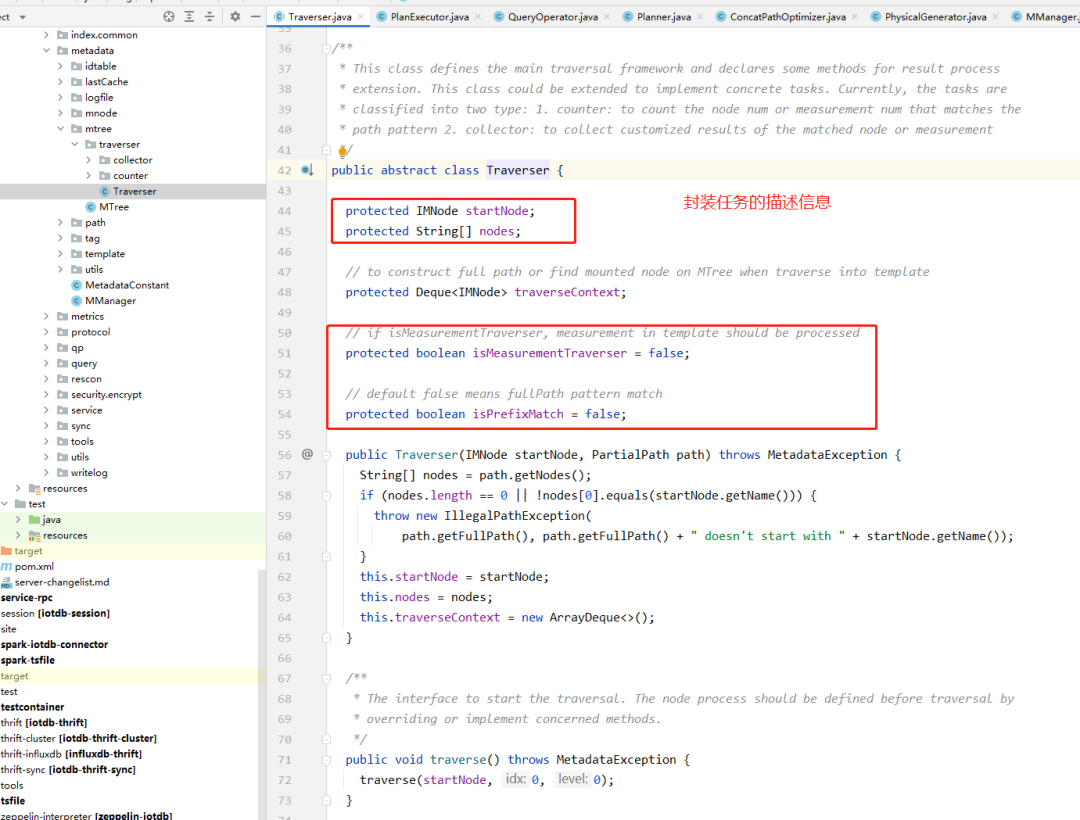Expand the collector folder chevron
This screenshot has width=1080, height=820.
click(89, 160)
